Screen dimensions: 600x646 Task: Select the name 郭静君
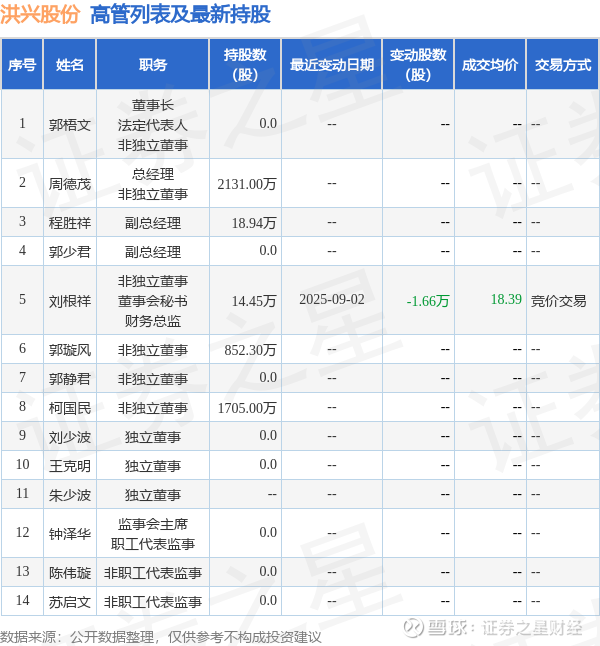[x=70, y=379]
